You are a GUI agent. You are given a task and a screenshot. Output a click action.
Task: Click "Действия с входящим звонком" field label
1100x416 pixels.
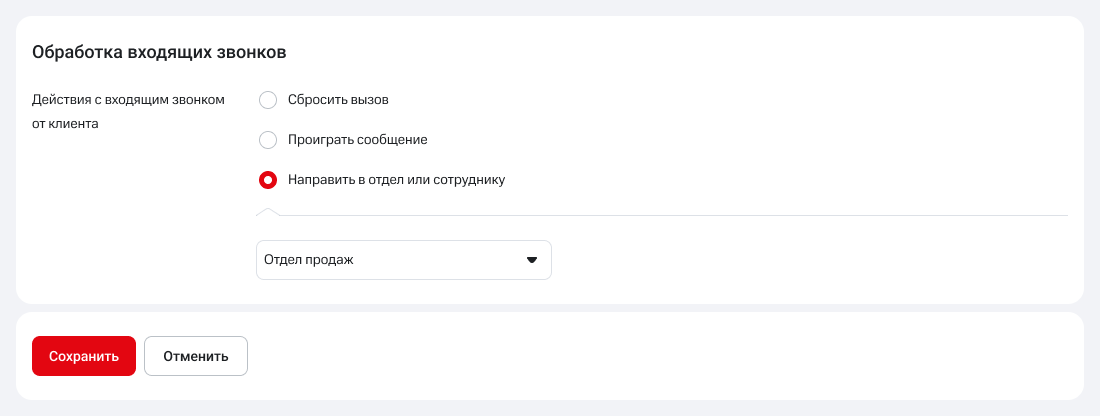pyautogui.click(x=128, y=100)
